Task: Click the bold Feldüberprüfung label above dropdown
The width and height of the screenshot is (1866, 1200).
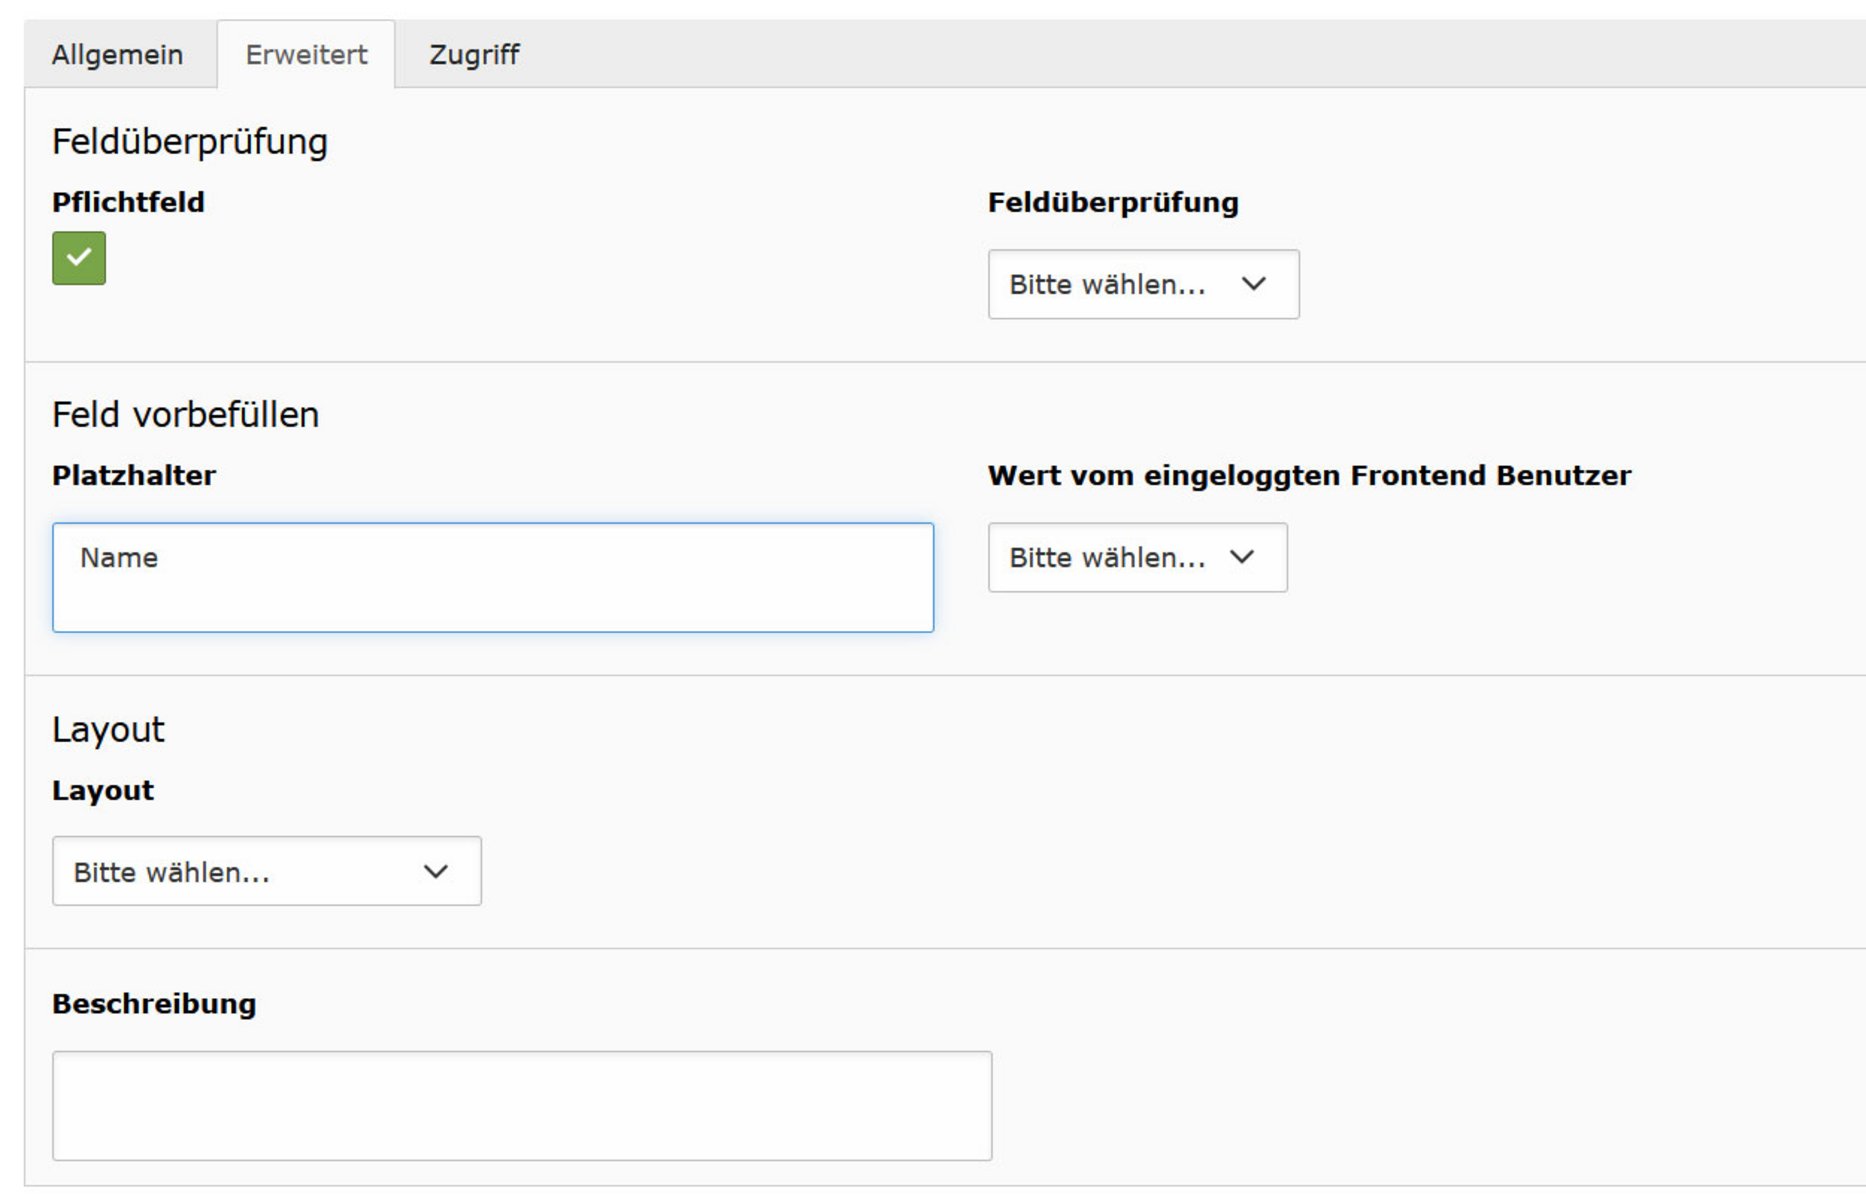Action: click(x=1113, y=203)
